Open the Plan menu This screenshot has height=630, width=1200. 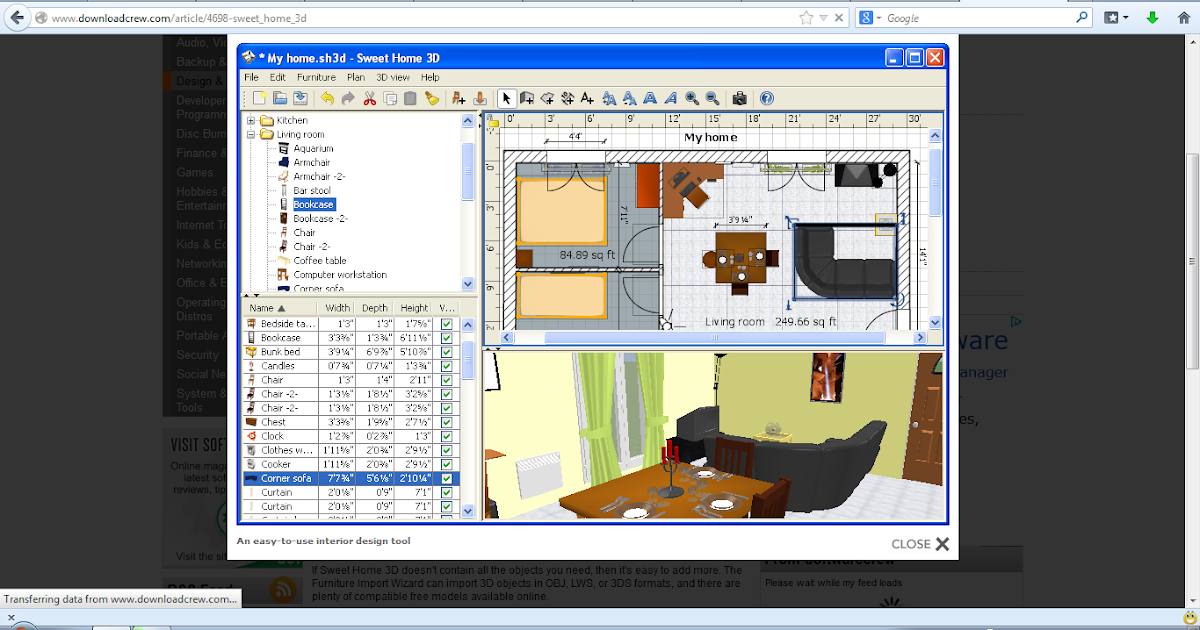pyautogui.click(x=356, y=77)
